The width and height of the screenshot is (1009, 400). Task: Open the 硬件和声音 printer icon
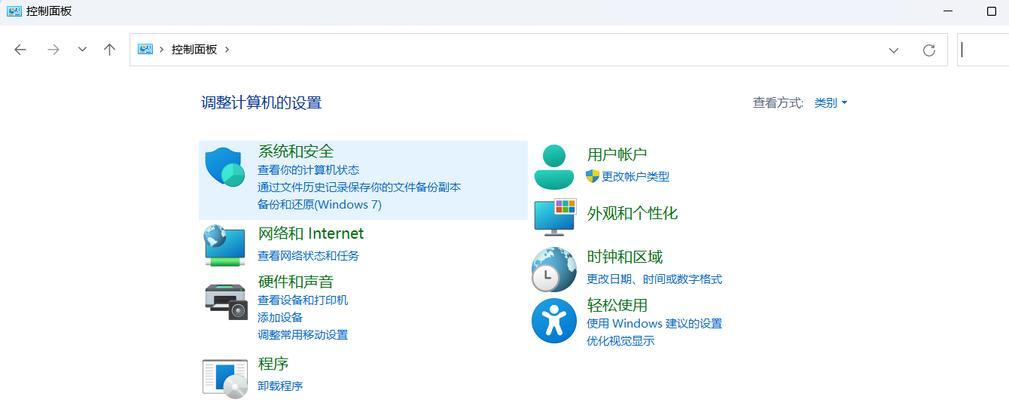[226, 301]
